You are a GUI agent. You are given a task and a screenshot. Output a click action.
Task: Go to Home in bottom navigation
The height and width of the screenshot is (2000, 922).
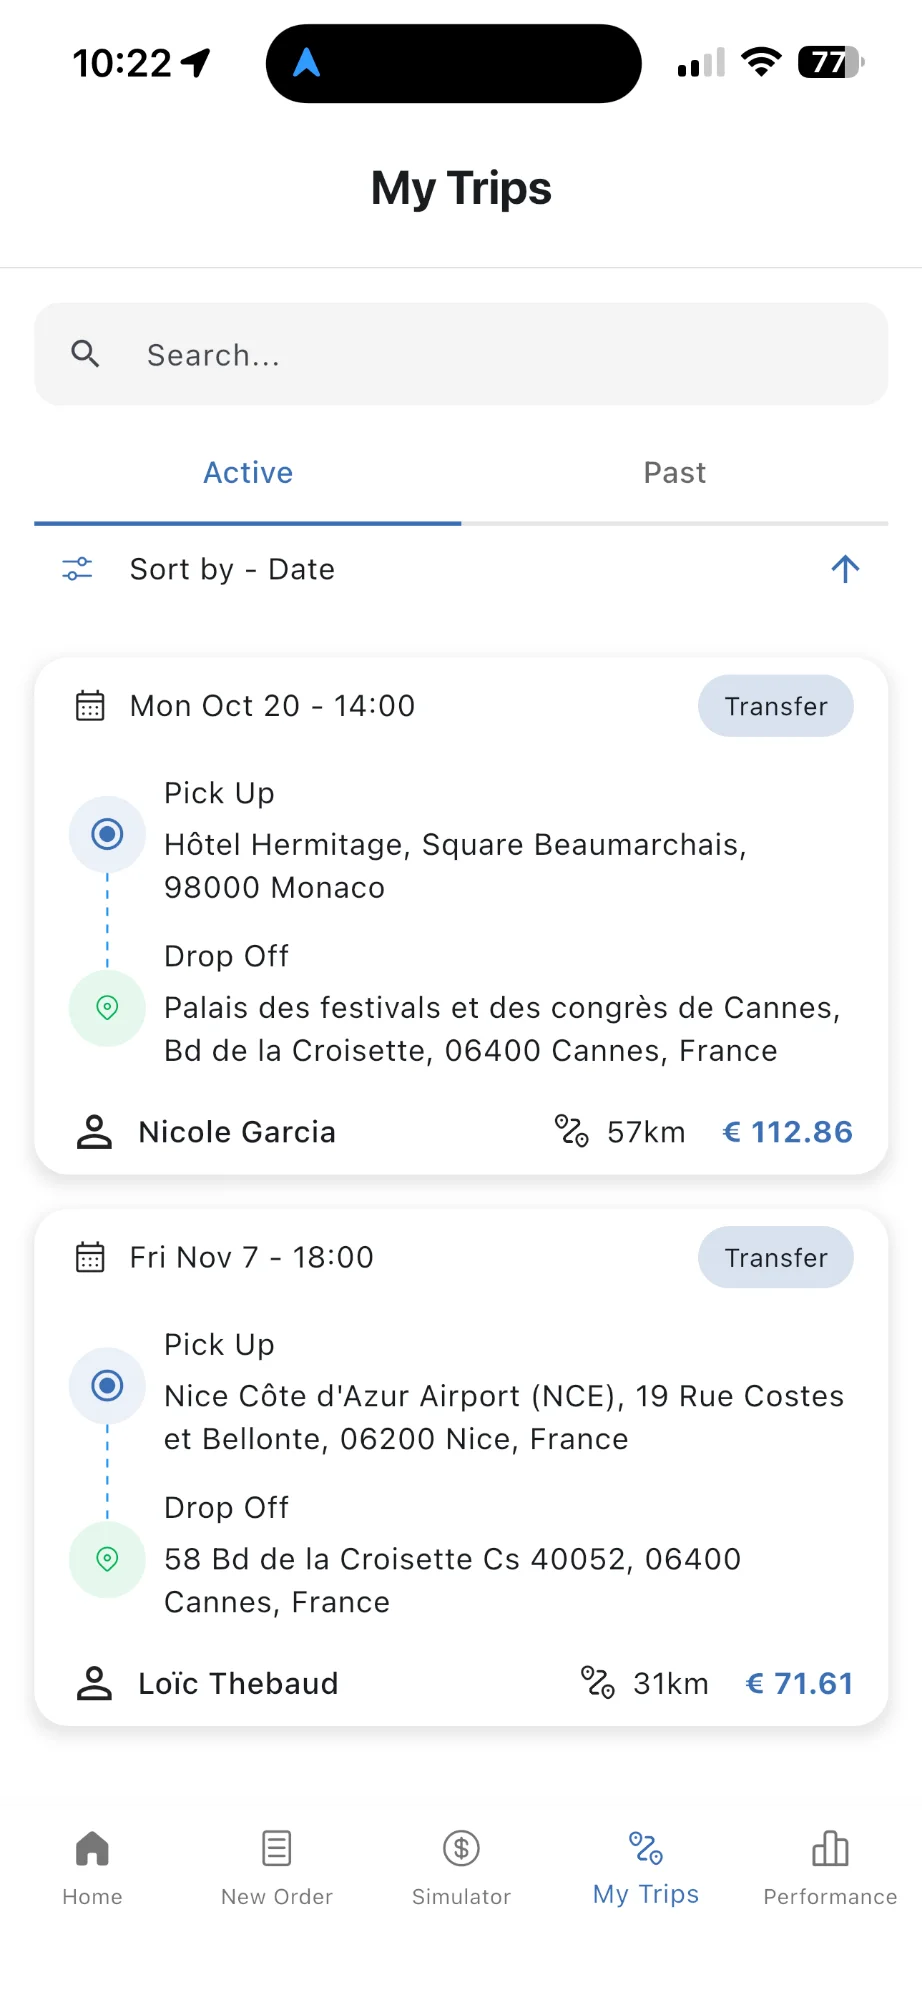click(x=92, y=1866)
